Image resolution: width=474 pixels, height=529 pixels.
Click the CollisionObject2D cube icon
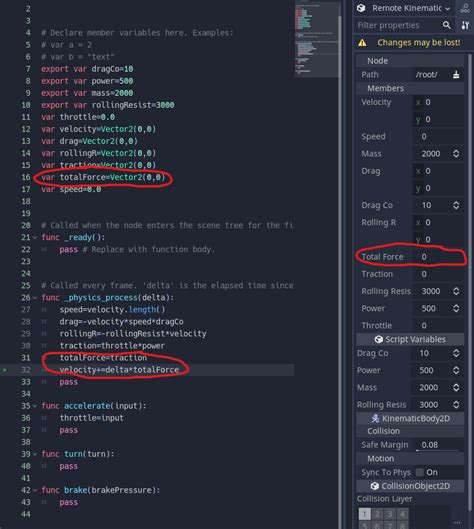click(x=374, y=486)
